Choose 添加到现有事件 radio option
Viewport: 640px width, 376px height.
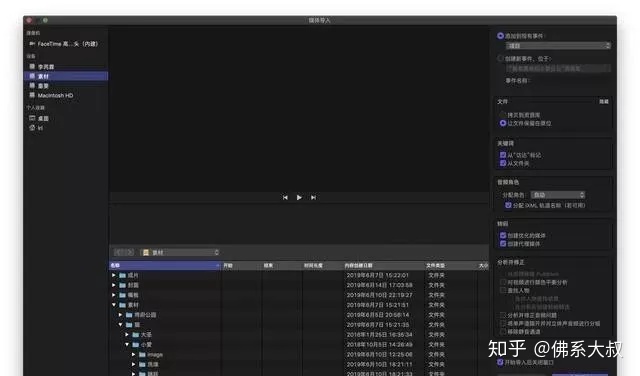(500, 36)
